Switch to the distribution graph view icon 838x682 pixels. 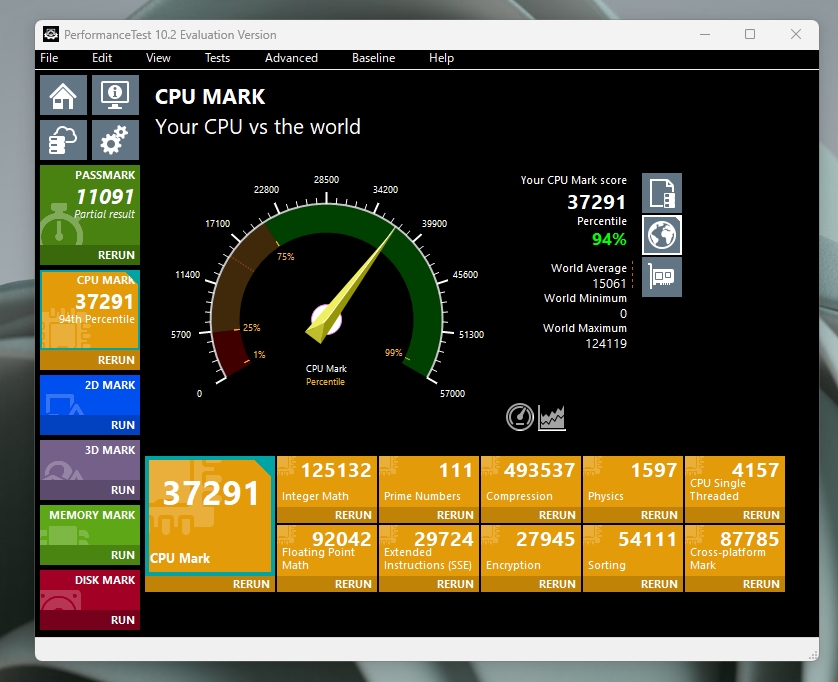(x=552, y=417)
